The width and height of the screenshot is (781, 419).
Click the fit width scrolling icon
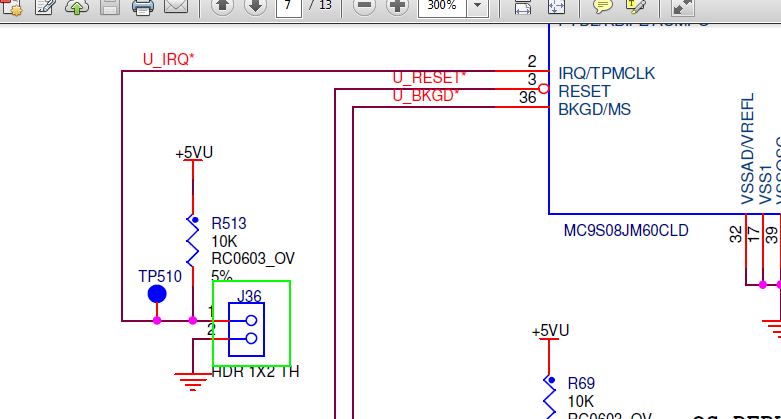point(522,7)
